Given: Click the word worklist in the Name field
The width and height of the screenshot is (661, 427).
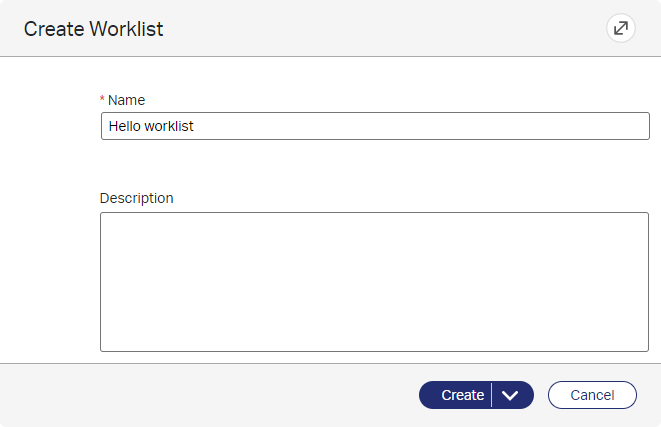Looking at the screenshot, I should (x=169, y=126).
